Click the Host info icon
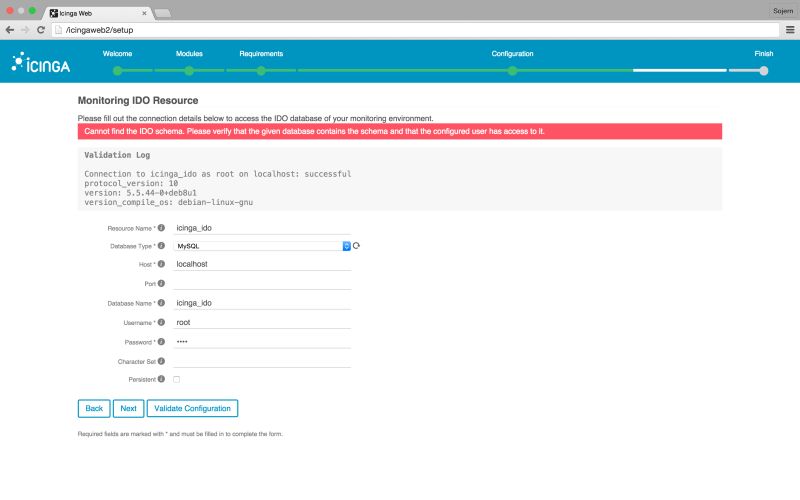Viewport: 800px width, 500px height. click(161, 264)
